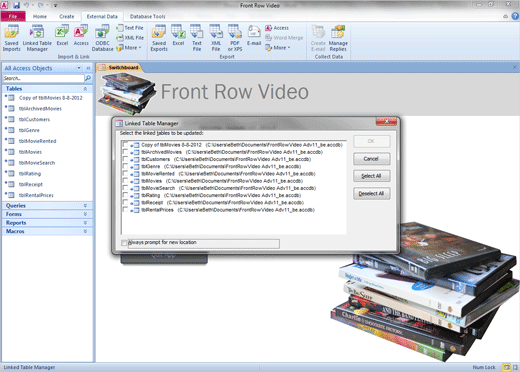Expand the Queries group in navigation pane
Viewport: 520px width, 372px height.
47,205
